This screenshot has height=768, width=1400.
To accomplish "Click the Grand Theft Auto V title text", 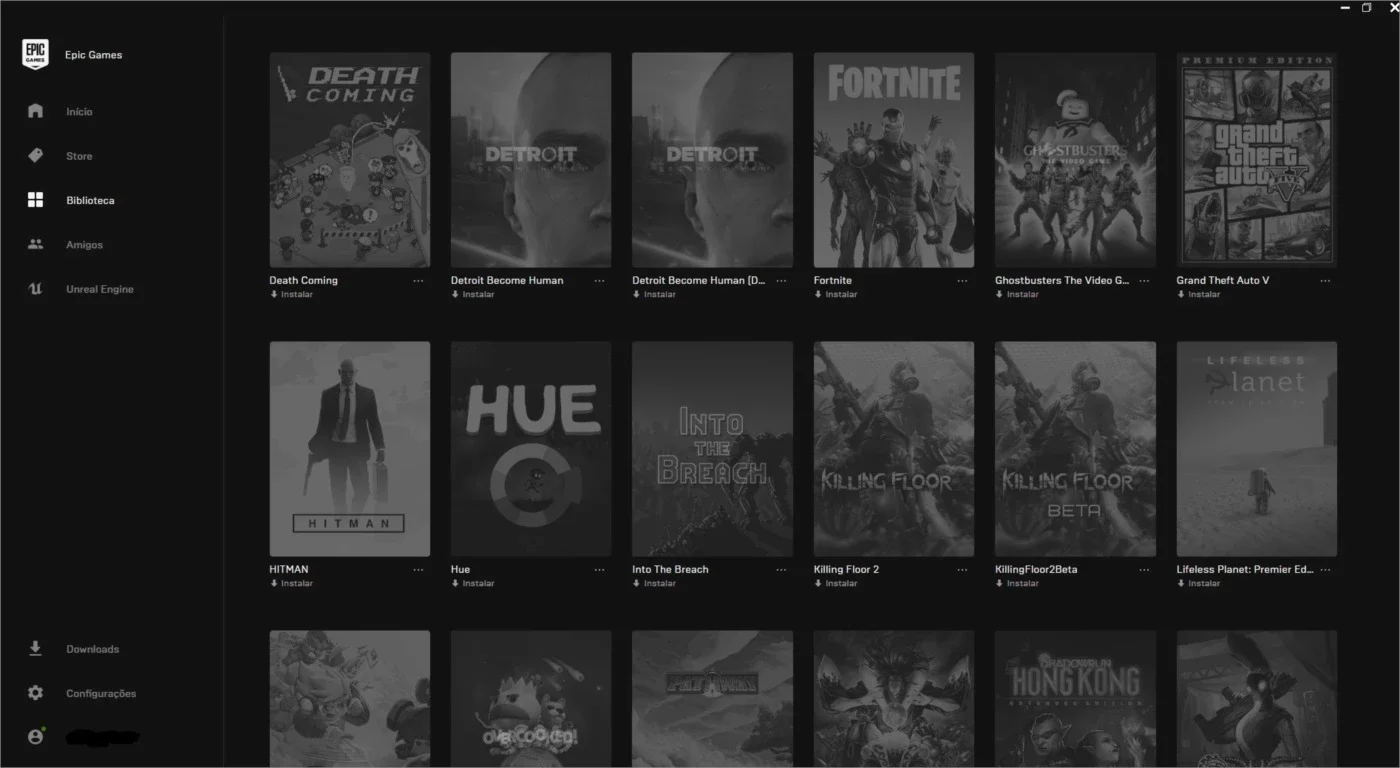I will pos(1223,281).
